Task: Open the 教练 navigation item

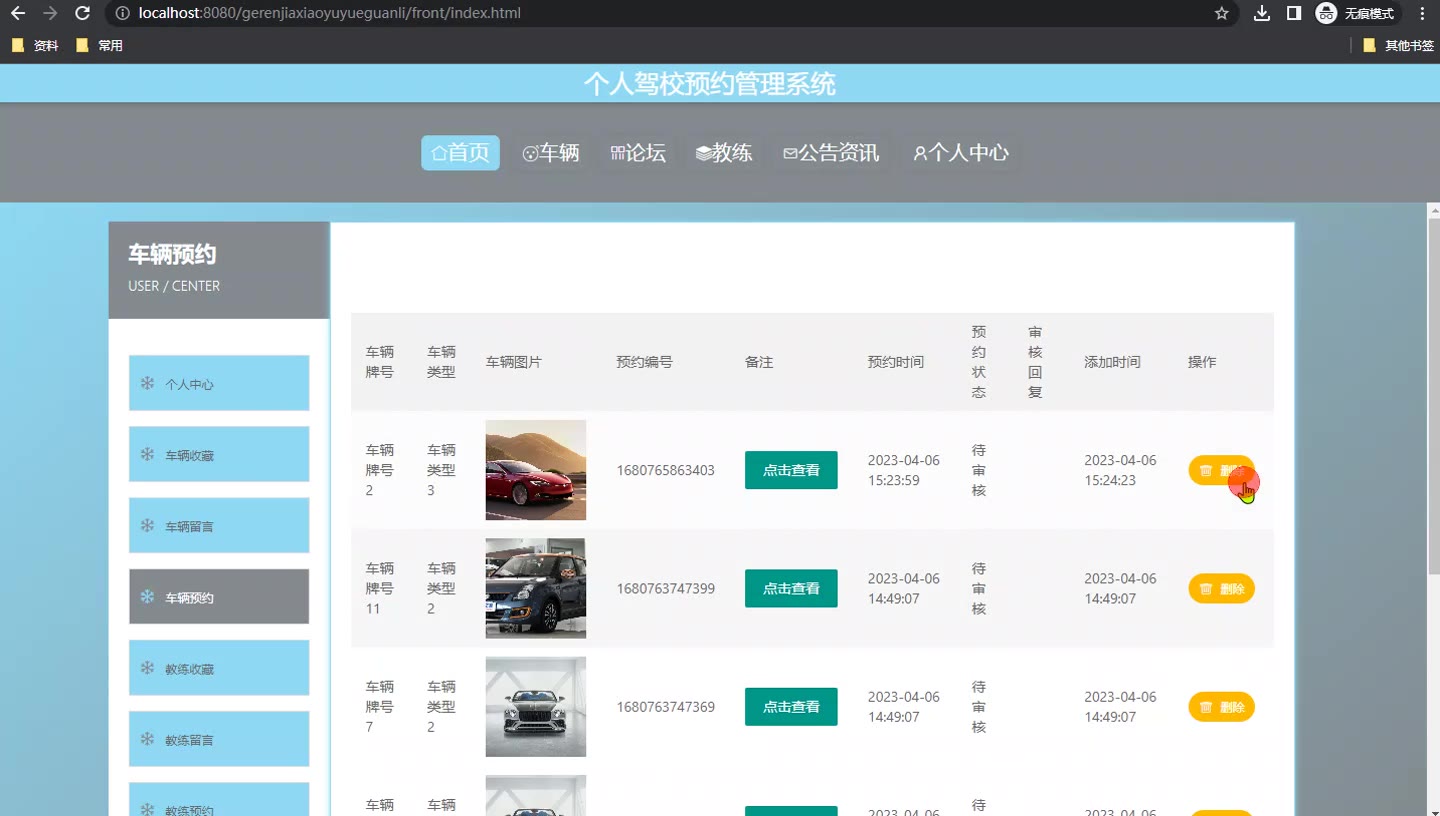Action: [724, 153]
